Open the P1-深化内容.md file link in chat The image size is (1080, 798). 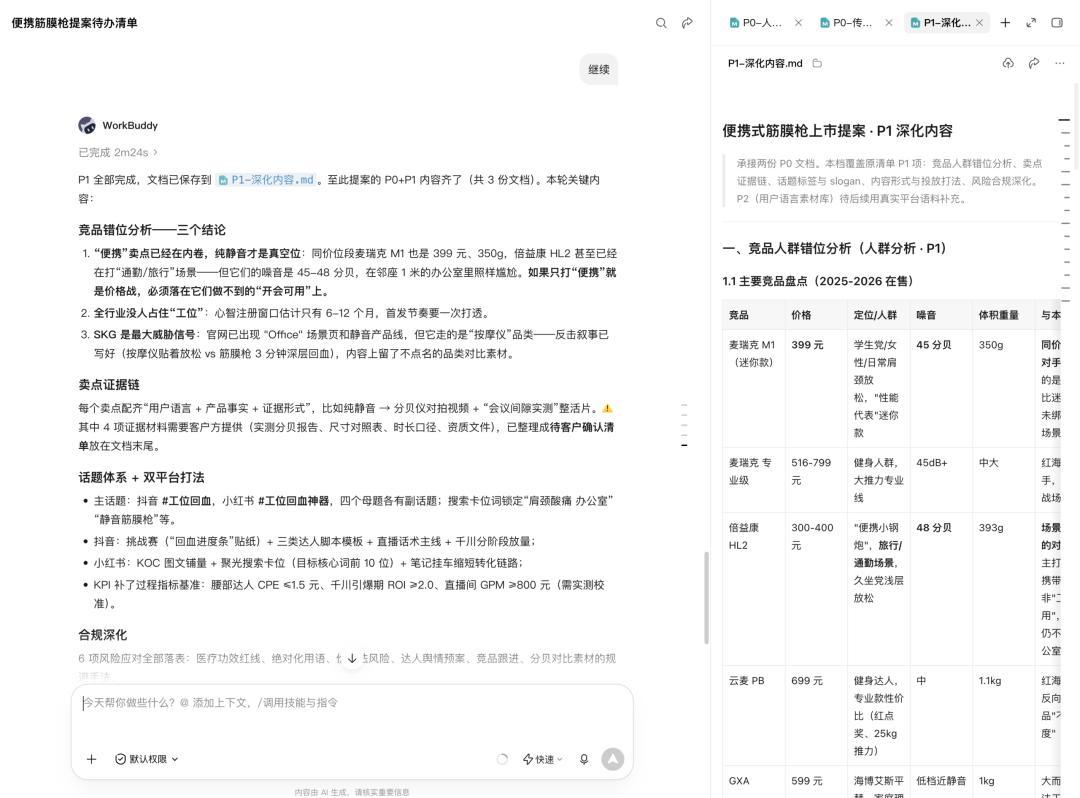(x=267, y=180)
